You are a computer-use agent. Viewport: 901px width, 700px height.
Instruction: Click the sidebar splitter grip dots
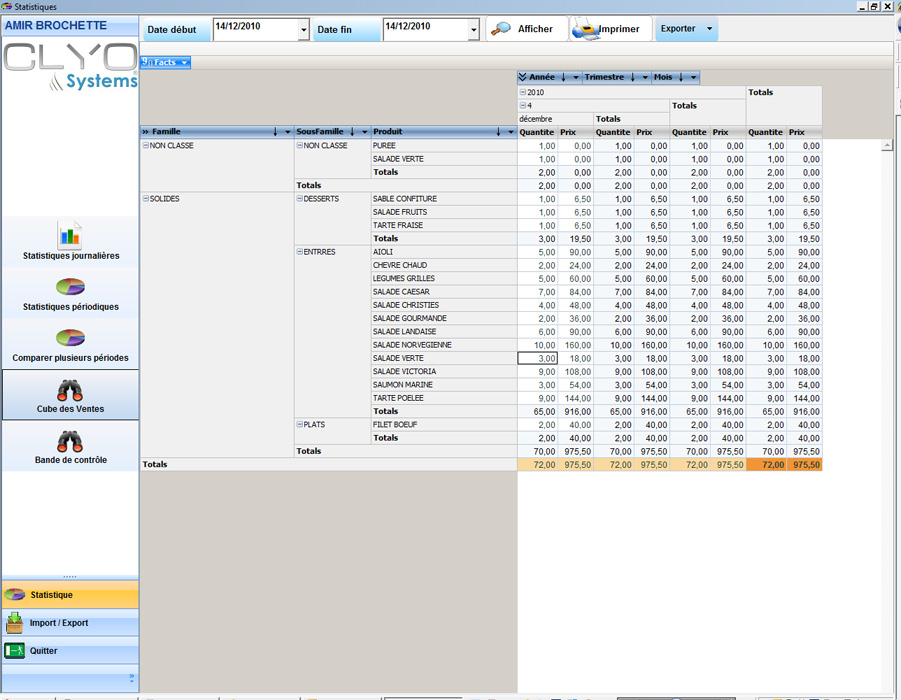[70, 576]
